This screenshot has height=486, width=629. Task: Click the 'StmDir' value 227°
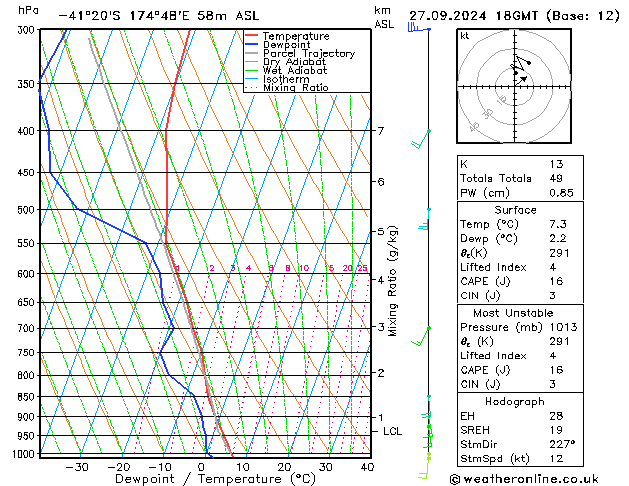[x=562, y=445]
